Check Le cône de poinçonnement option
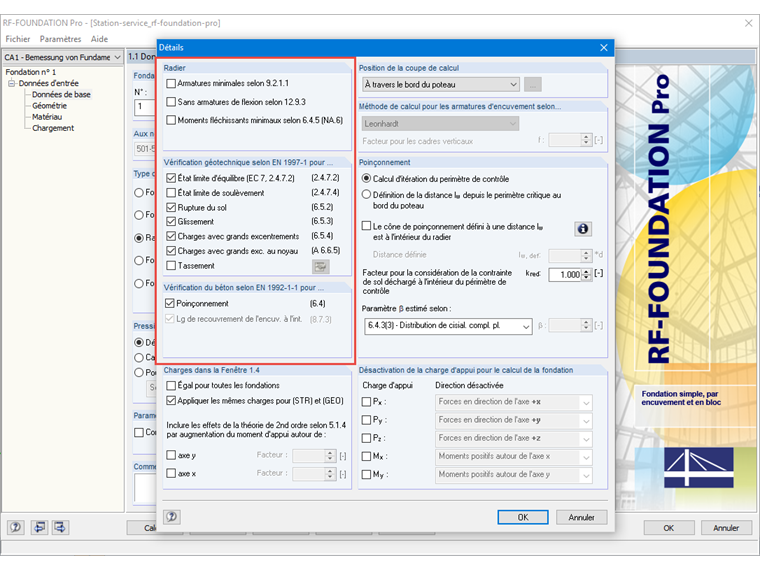Screen dimensions: 760x570 [366, 226]
